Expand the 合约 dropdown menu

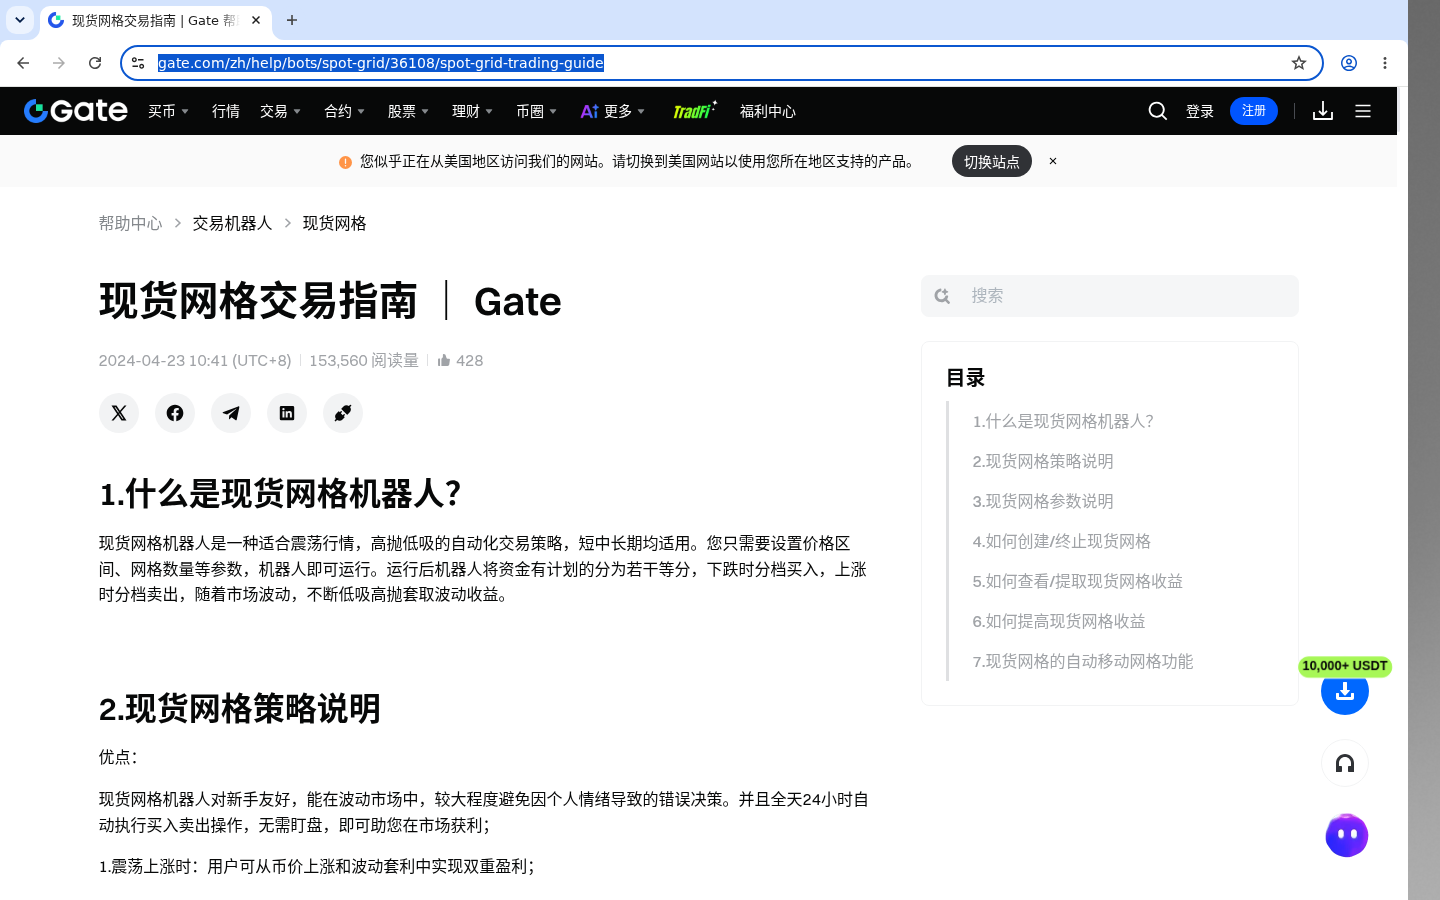(344, 111)
